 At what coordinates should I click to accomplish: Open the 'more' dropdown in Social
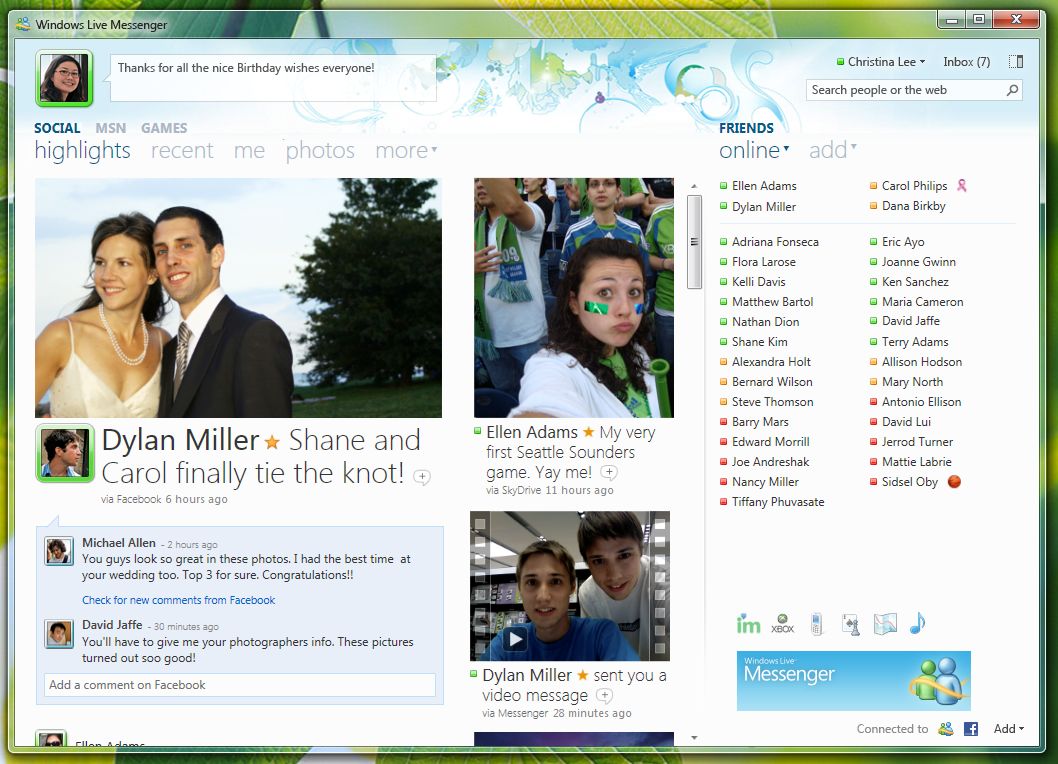click(x=406, y=151)
